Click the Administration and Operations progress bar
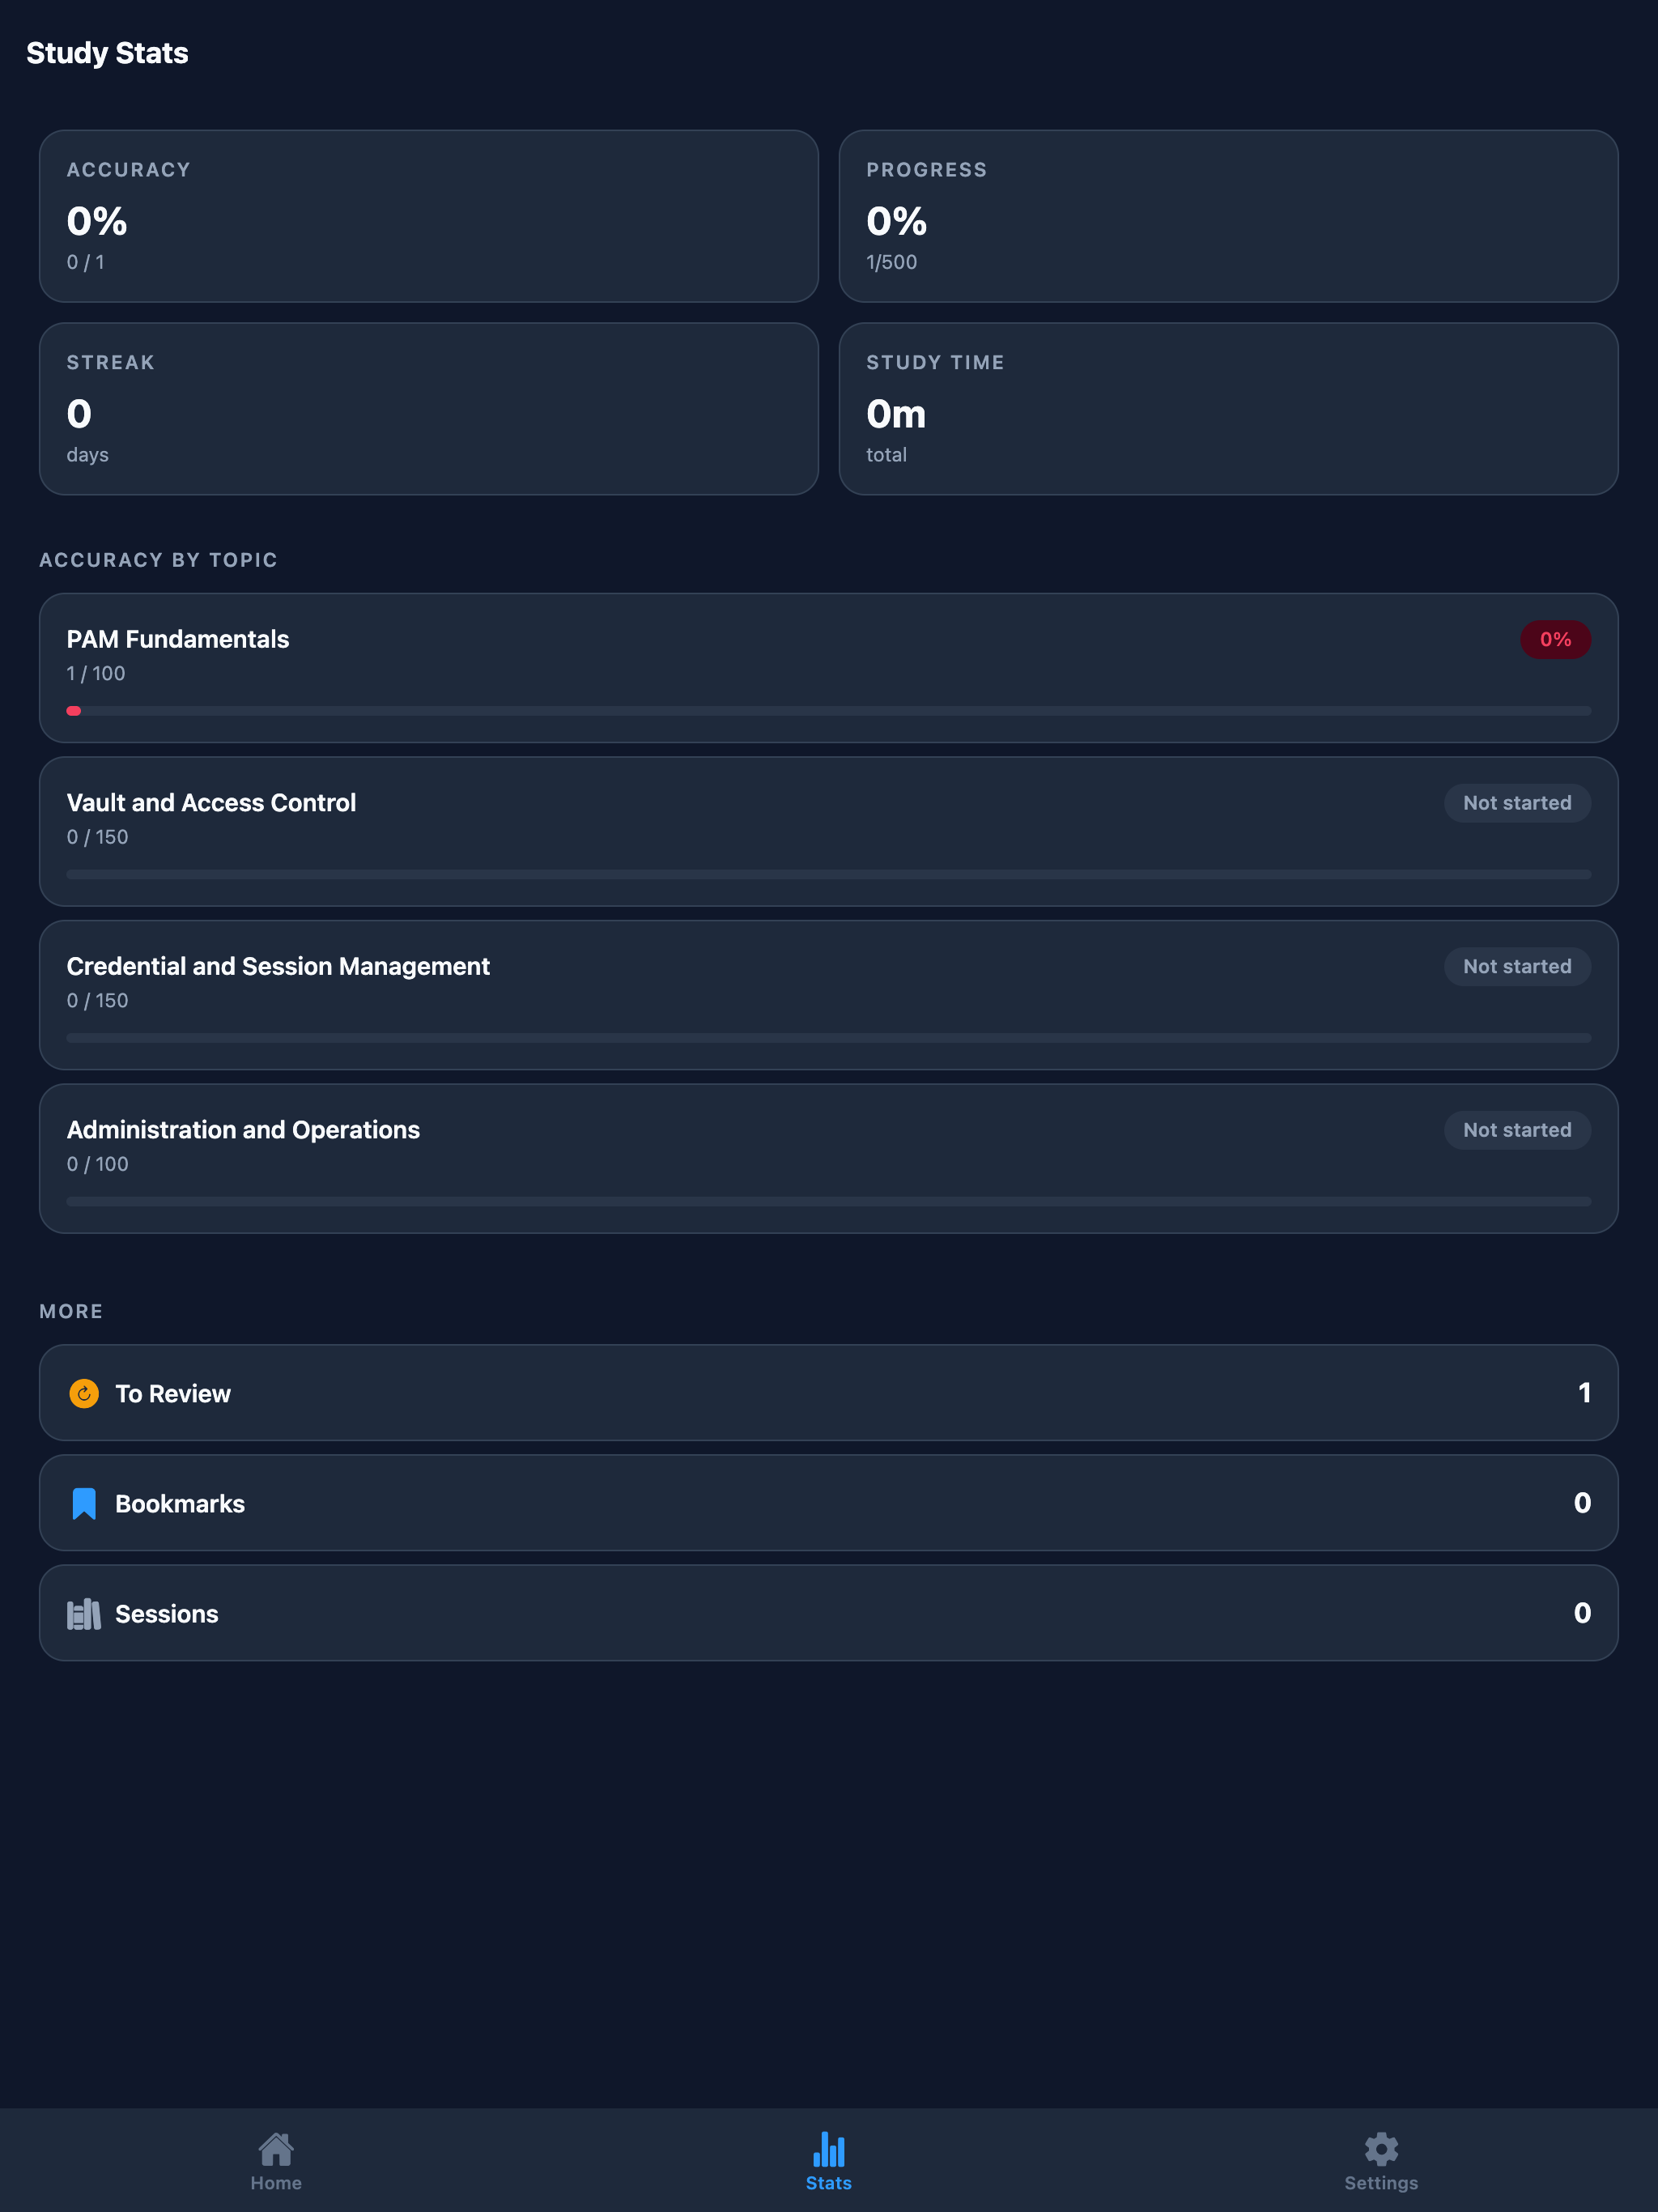The height and width of the screenshot is (2212, 1658). [x=829, y=1201]
